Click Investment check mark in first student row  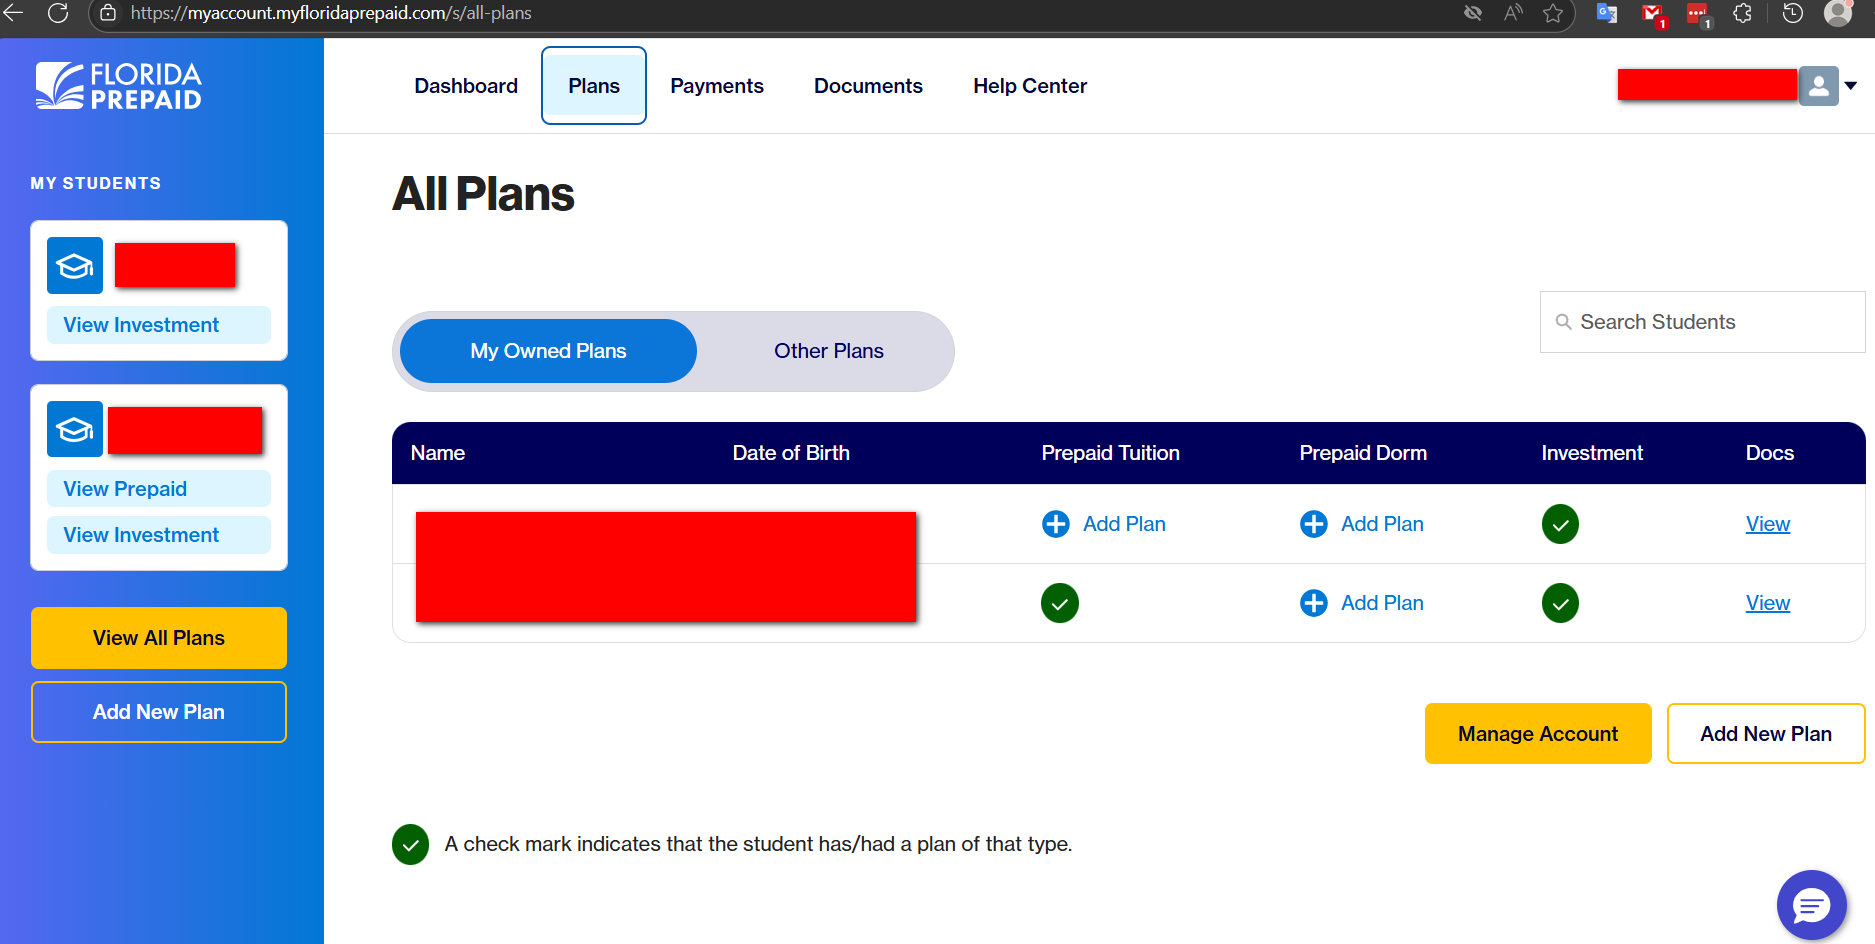tap(1560, 524)
